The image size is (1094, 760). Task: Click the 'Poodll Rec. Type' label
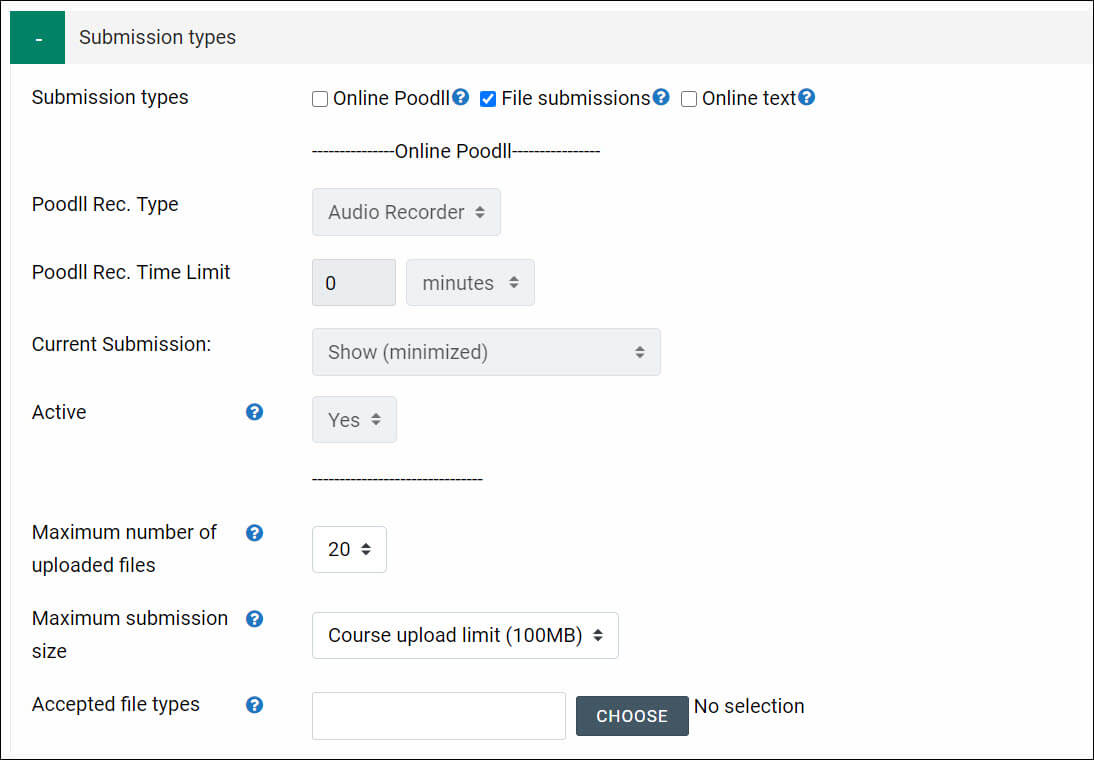pos(105,204)
